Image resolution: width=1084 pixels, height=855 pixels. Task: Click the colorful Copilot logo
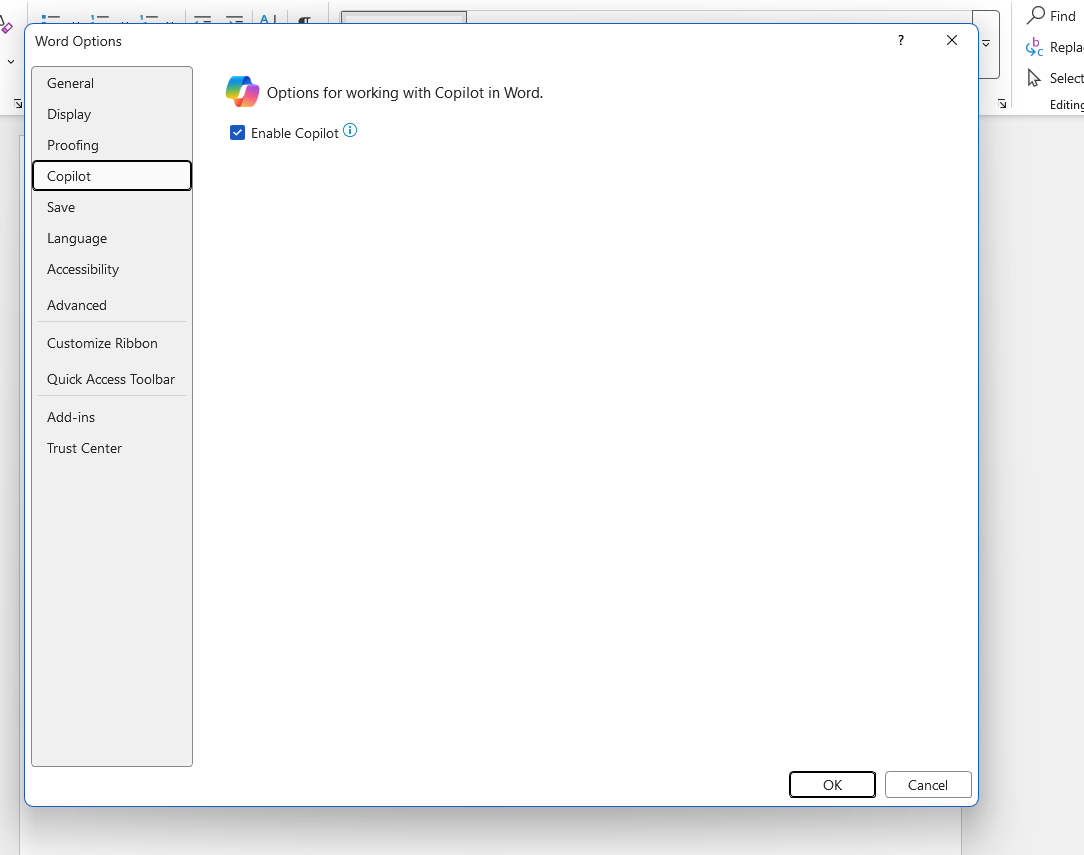coord(242,91)
